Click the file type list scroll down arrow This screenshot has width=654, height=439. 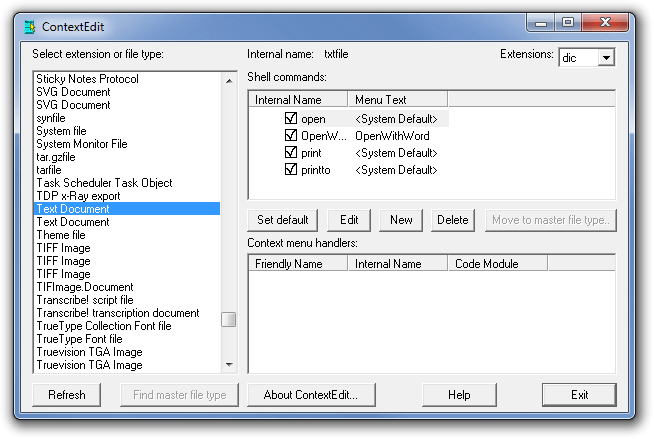pyautogui.click(x=229, y=365)
